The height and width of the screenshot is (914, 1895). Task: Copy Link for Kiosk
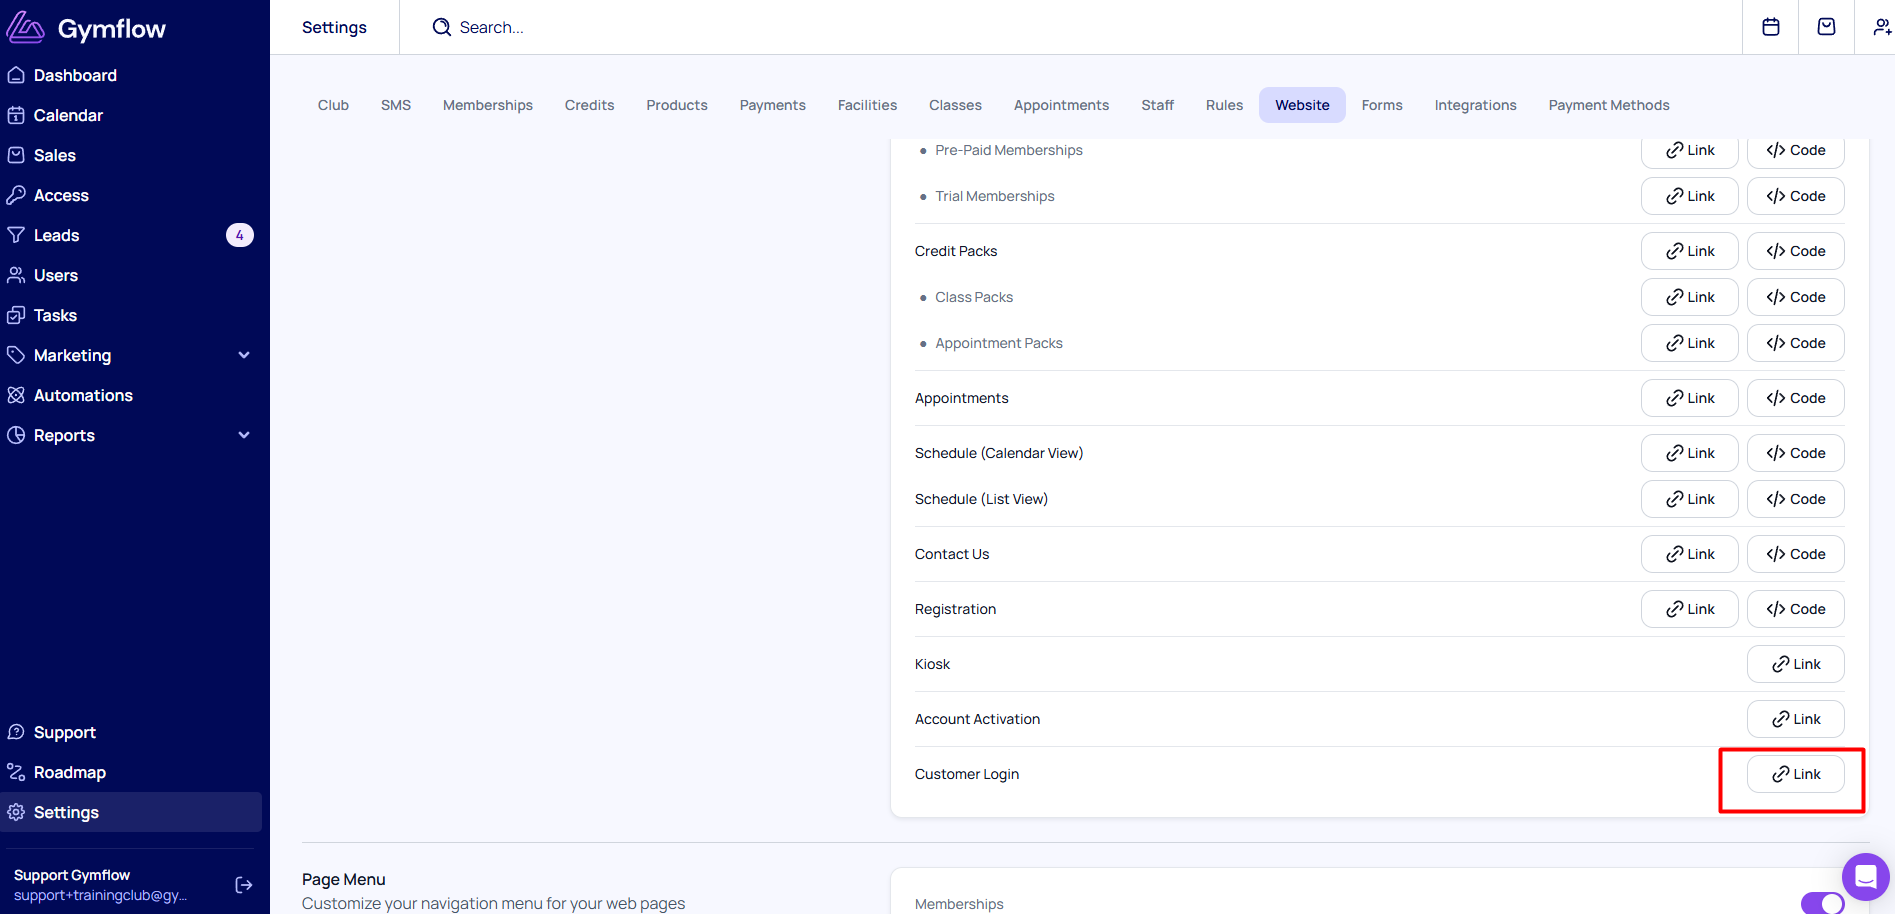(1796, 664)
